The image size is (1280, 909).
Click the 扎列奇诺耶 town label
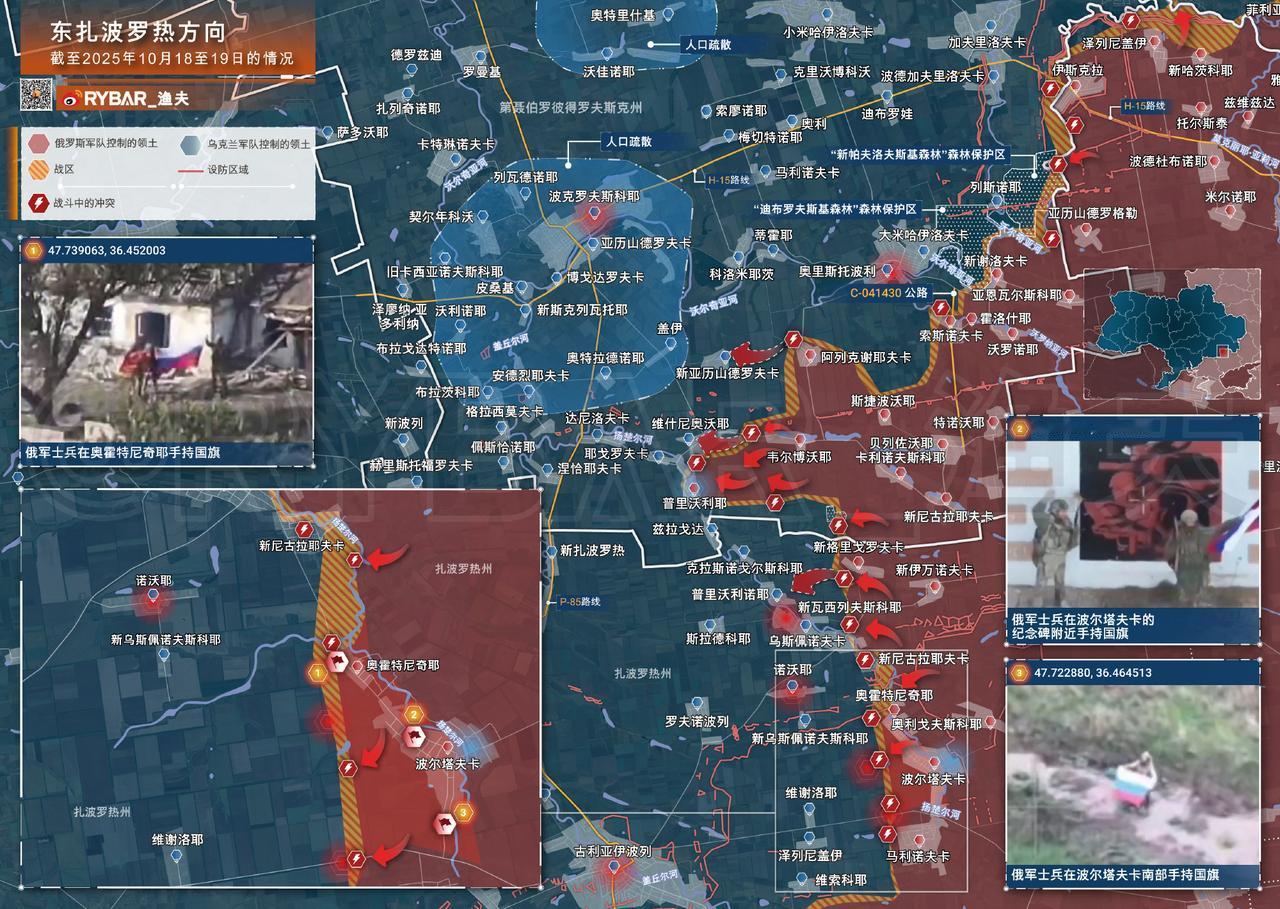[x=408, y=107]
